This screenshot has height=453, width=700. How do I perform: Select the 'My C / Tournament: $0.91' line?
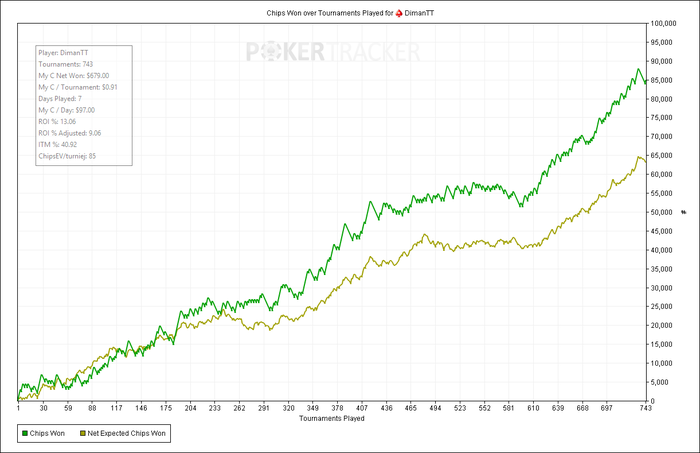(78, 87)
